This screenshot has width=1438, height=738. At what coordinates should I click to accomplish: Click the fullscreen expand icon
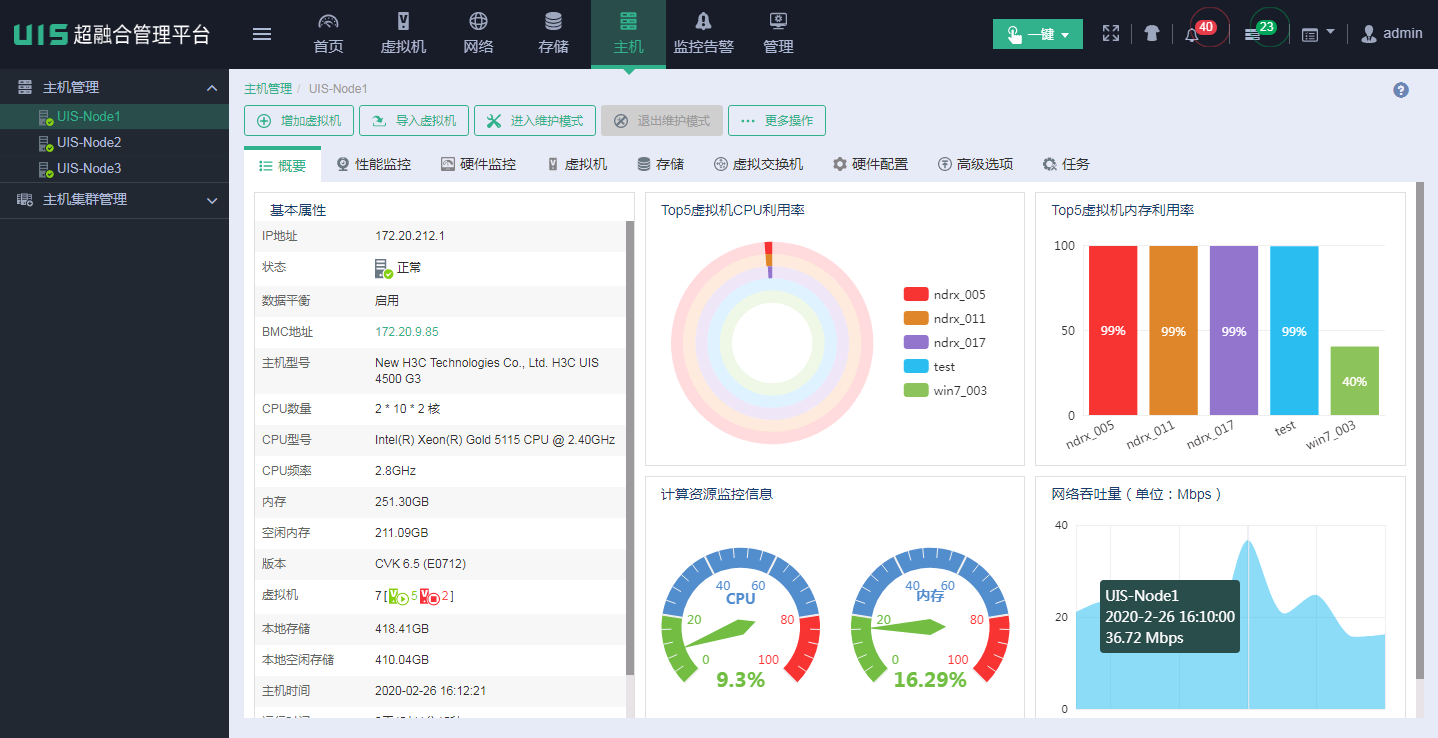(x=1111, y=33)
